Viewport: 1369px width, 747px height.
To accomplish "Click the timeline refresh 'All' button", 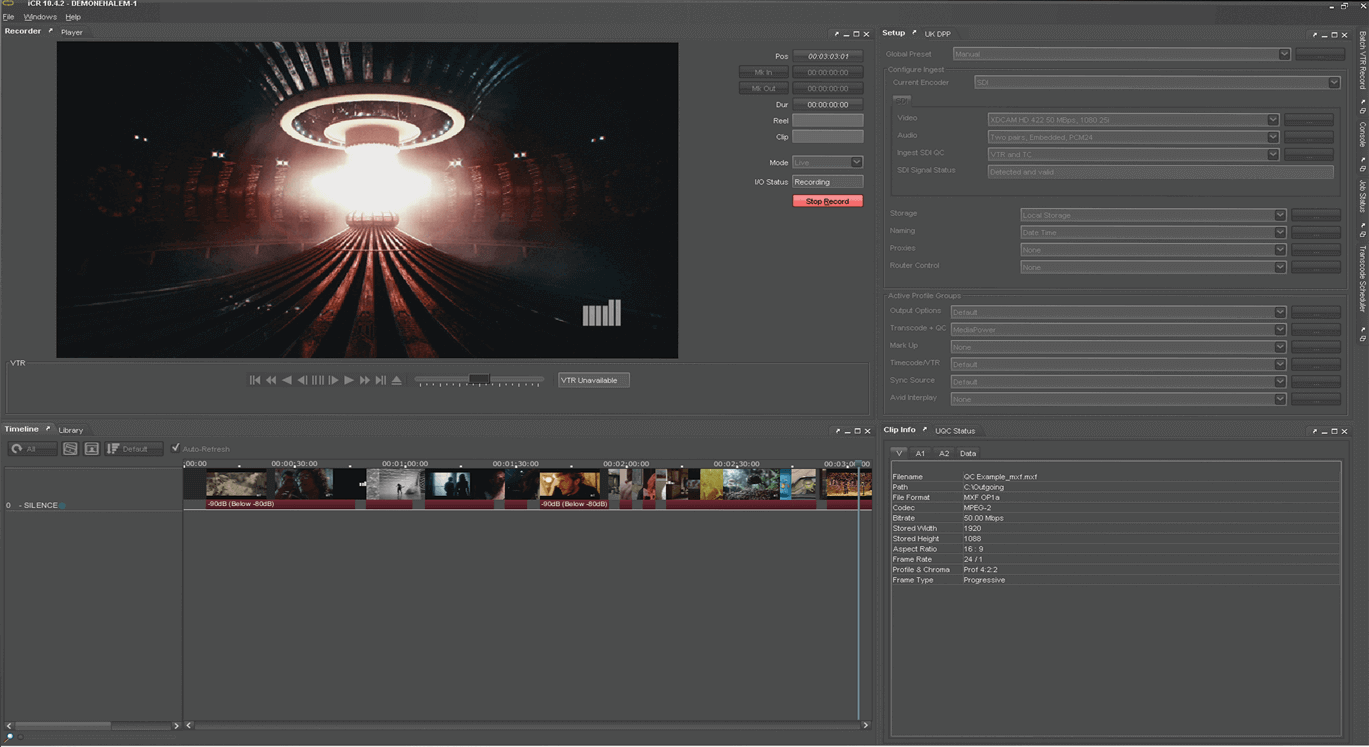I will [31, 449].
